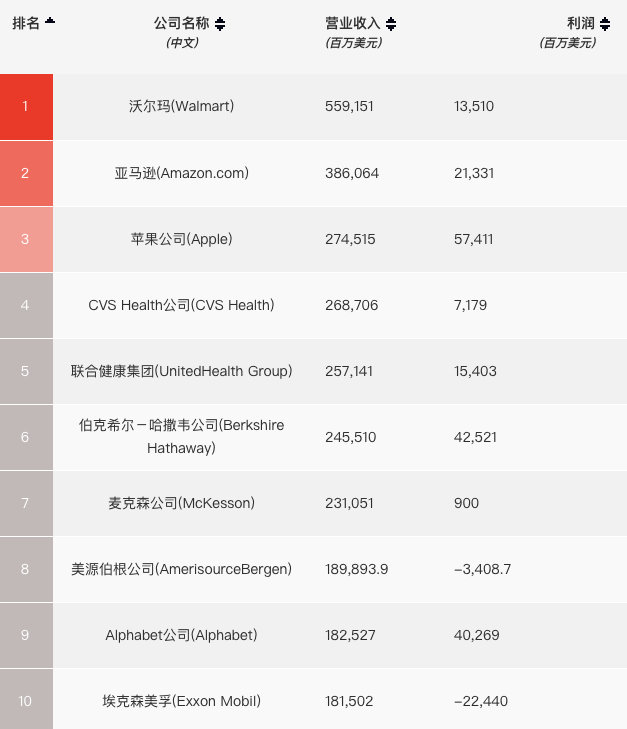Click Walmart profit 13,510
Image resolution: width=627 pixels, height=729 pixels.
coord(474,106)
